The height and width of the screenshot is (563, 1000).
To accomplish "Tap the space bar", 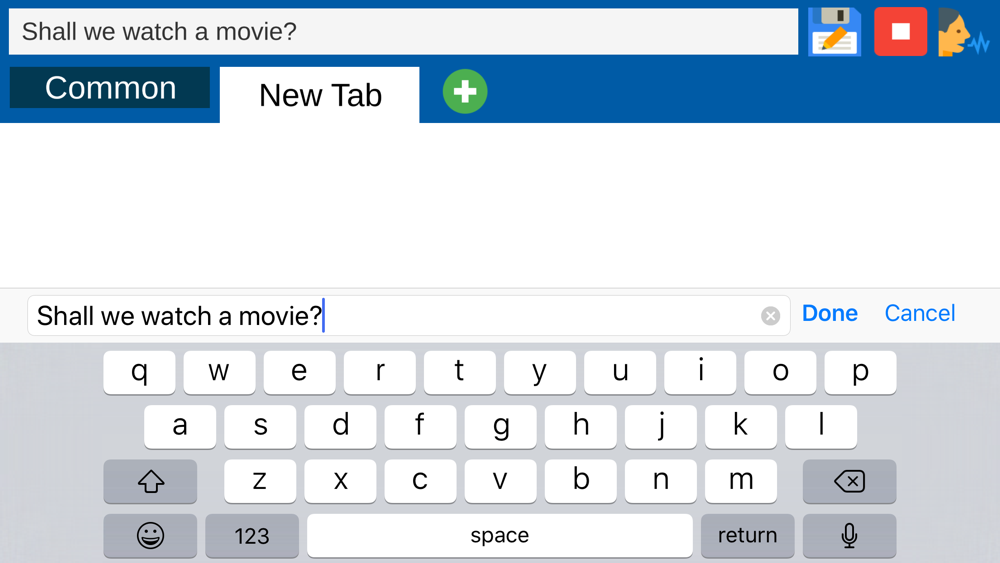I will point(499,536).
